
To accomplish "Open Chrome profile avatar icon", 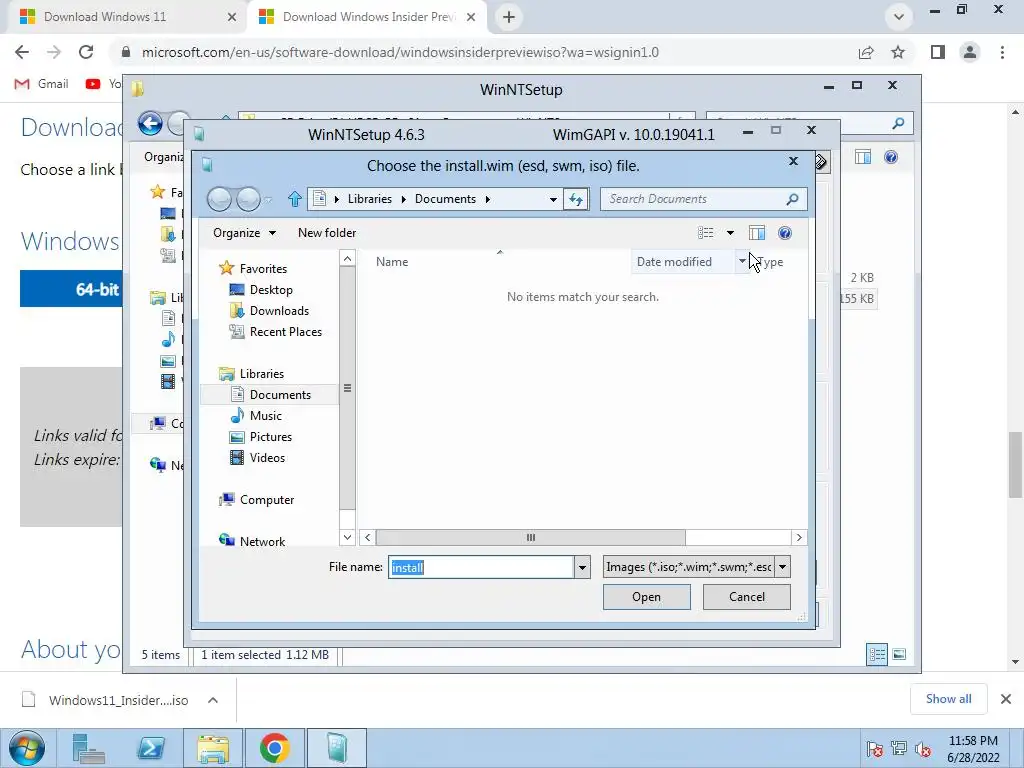I will click(x=970, y=52).
